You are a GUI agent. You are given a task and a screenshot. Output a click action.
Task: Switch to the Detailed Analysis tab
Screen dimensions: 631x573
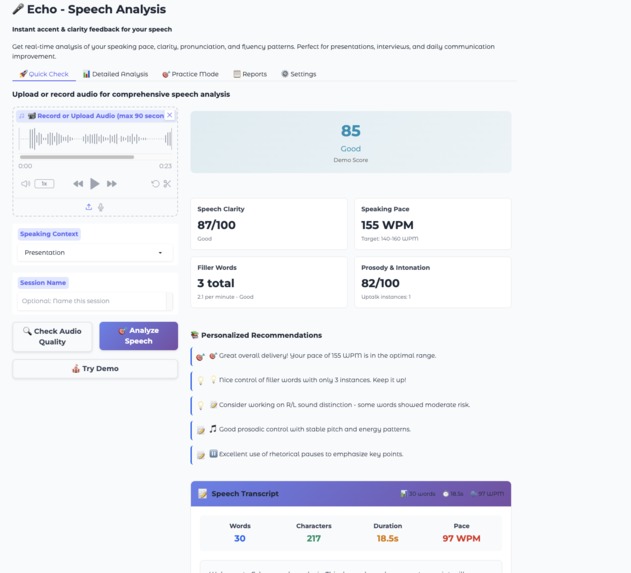(x=115, y=74)
